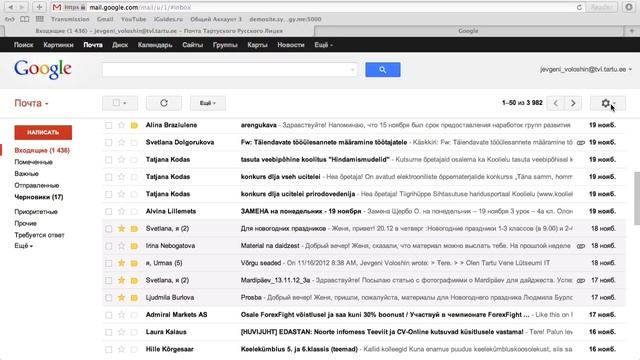Click the attachment icon on Irina Nebogatova message
This screenshot has width=640, height=360.
tap(580, 246)
